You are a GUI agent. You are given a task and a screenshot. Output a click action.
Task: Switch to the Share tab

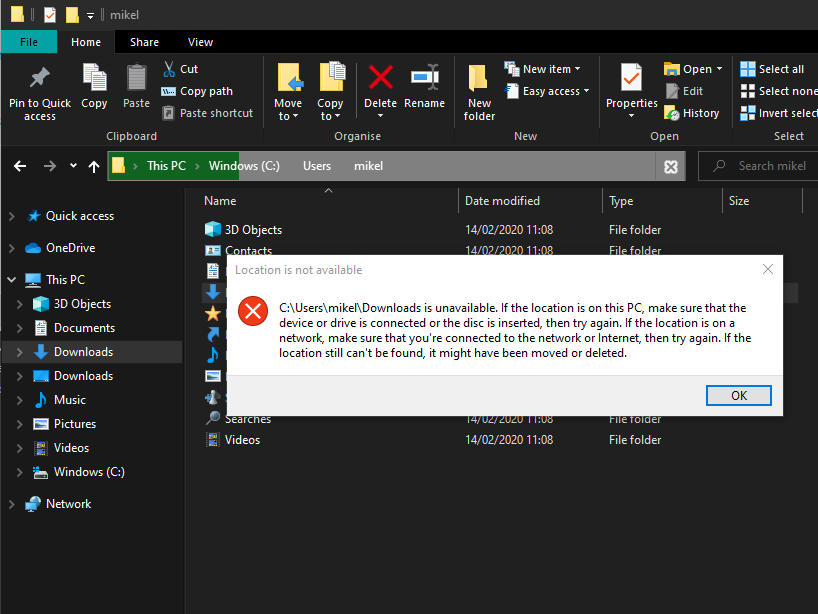pyautogui.click(x=145, y=42)
